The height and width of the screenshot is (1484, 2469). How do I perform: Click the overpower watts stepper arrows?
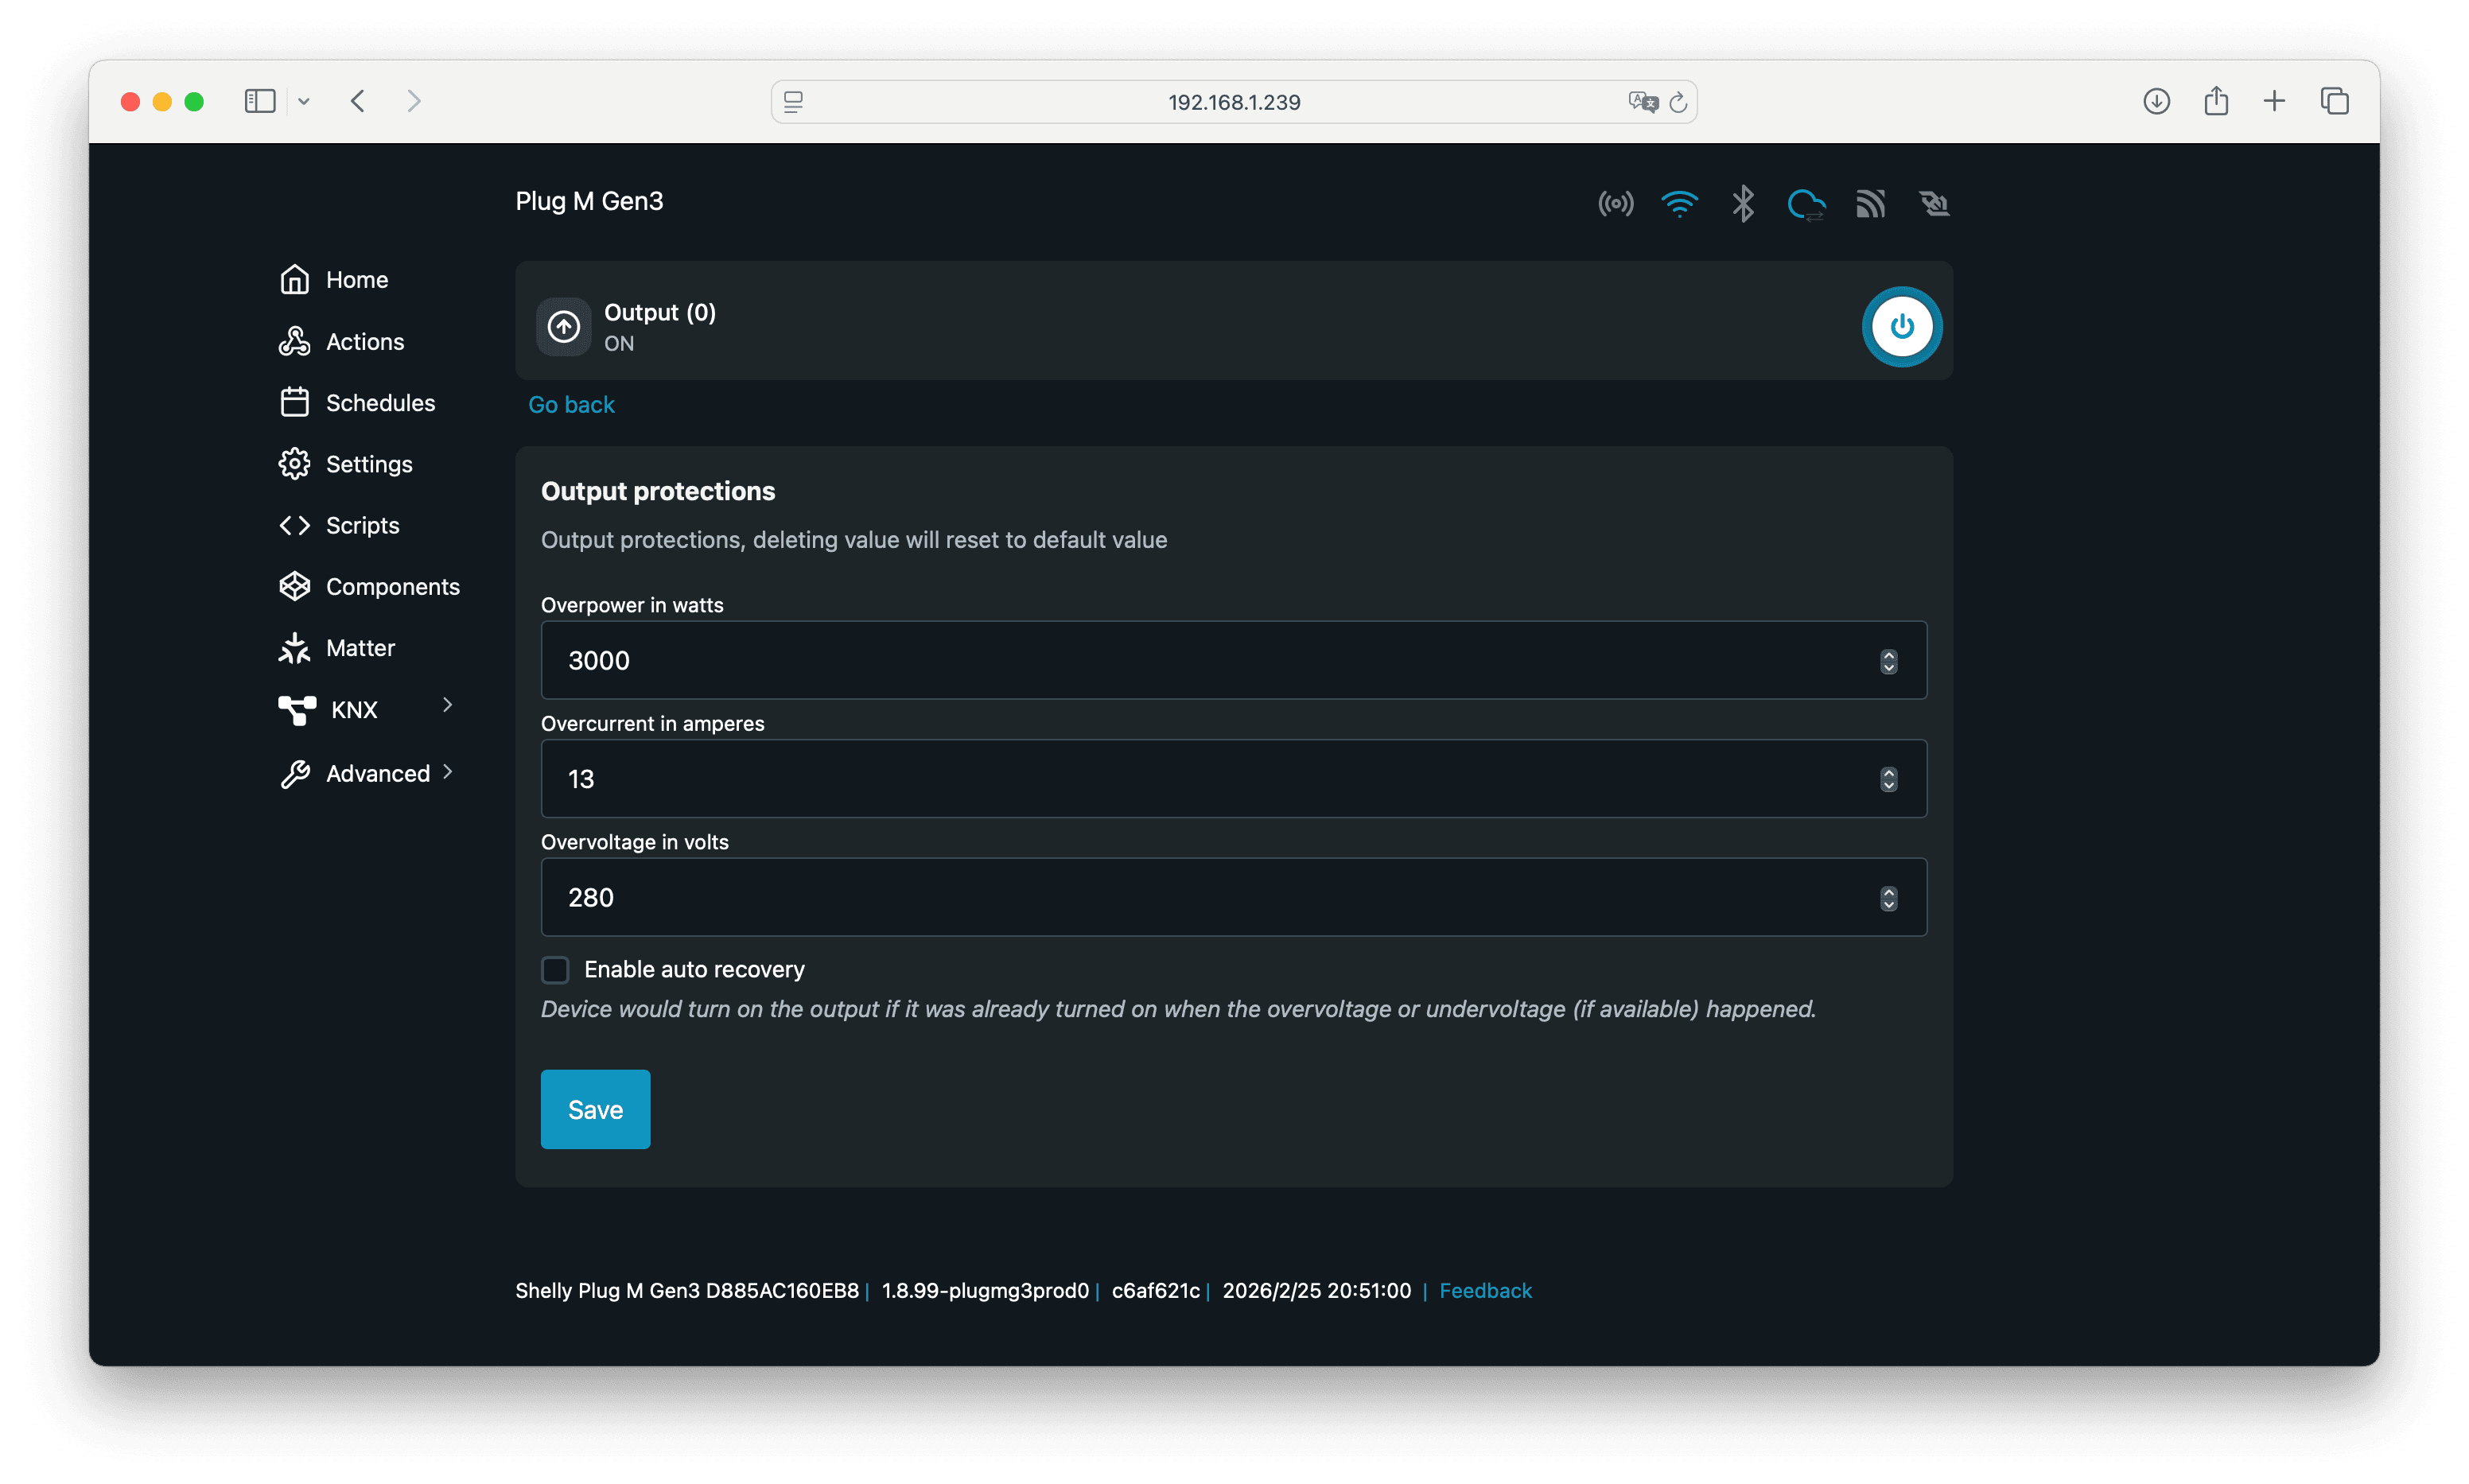point(1888,661)
